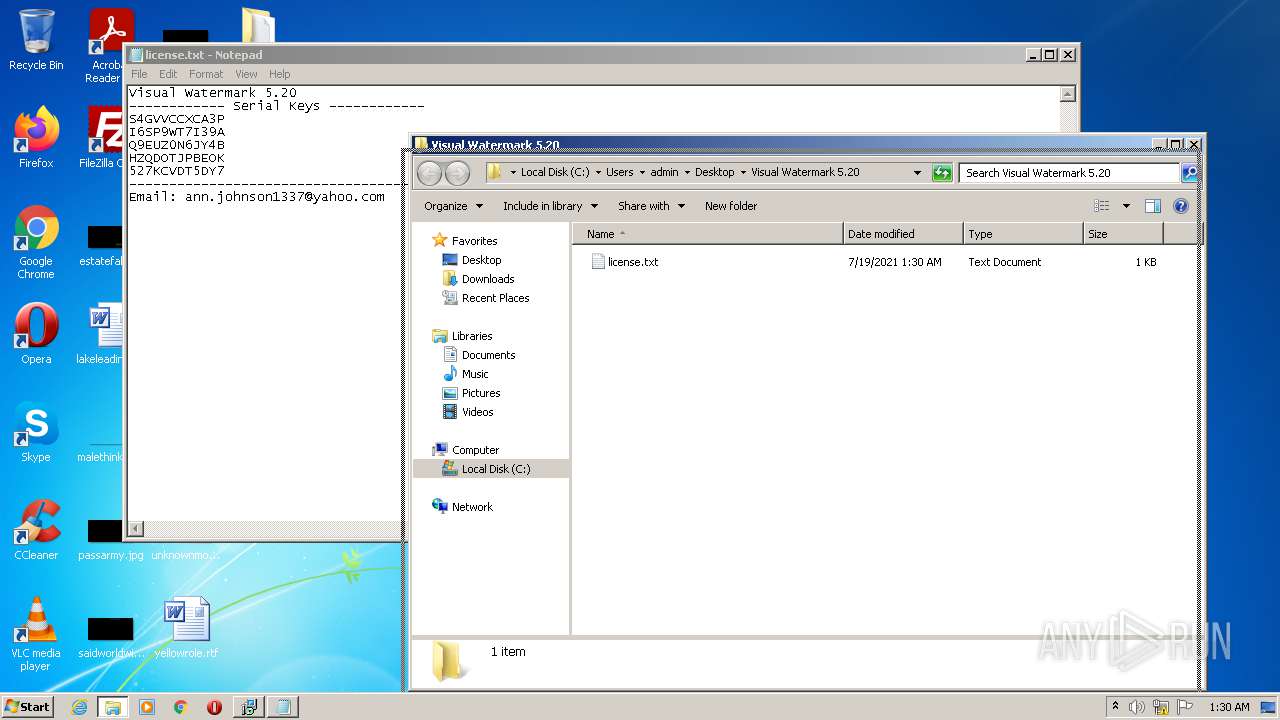Click Desktop in address breadcrumb

click(x=715, y=173)
